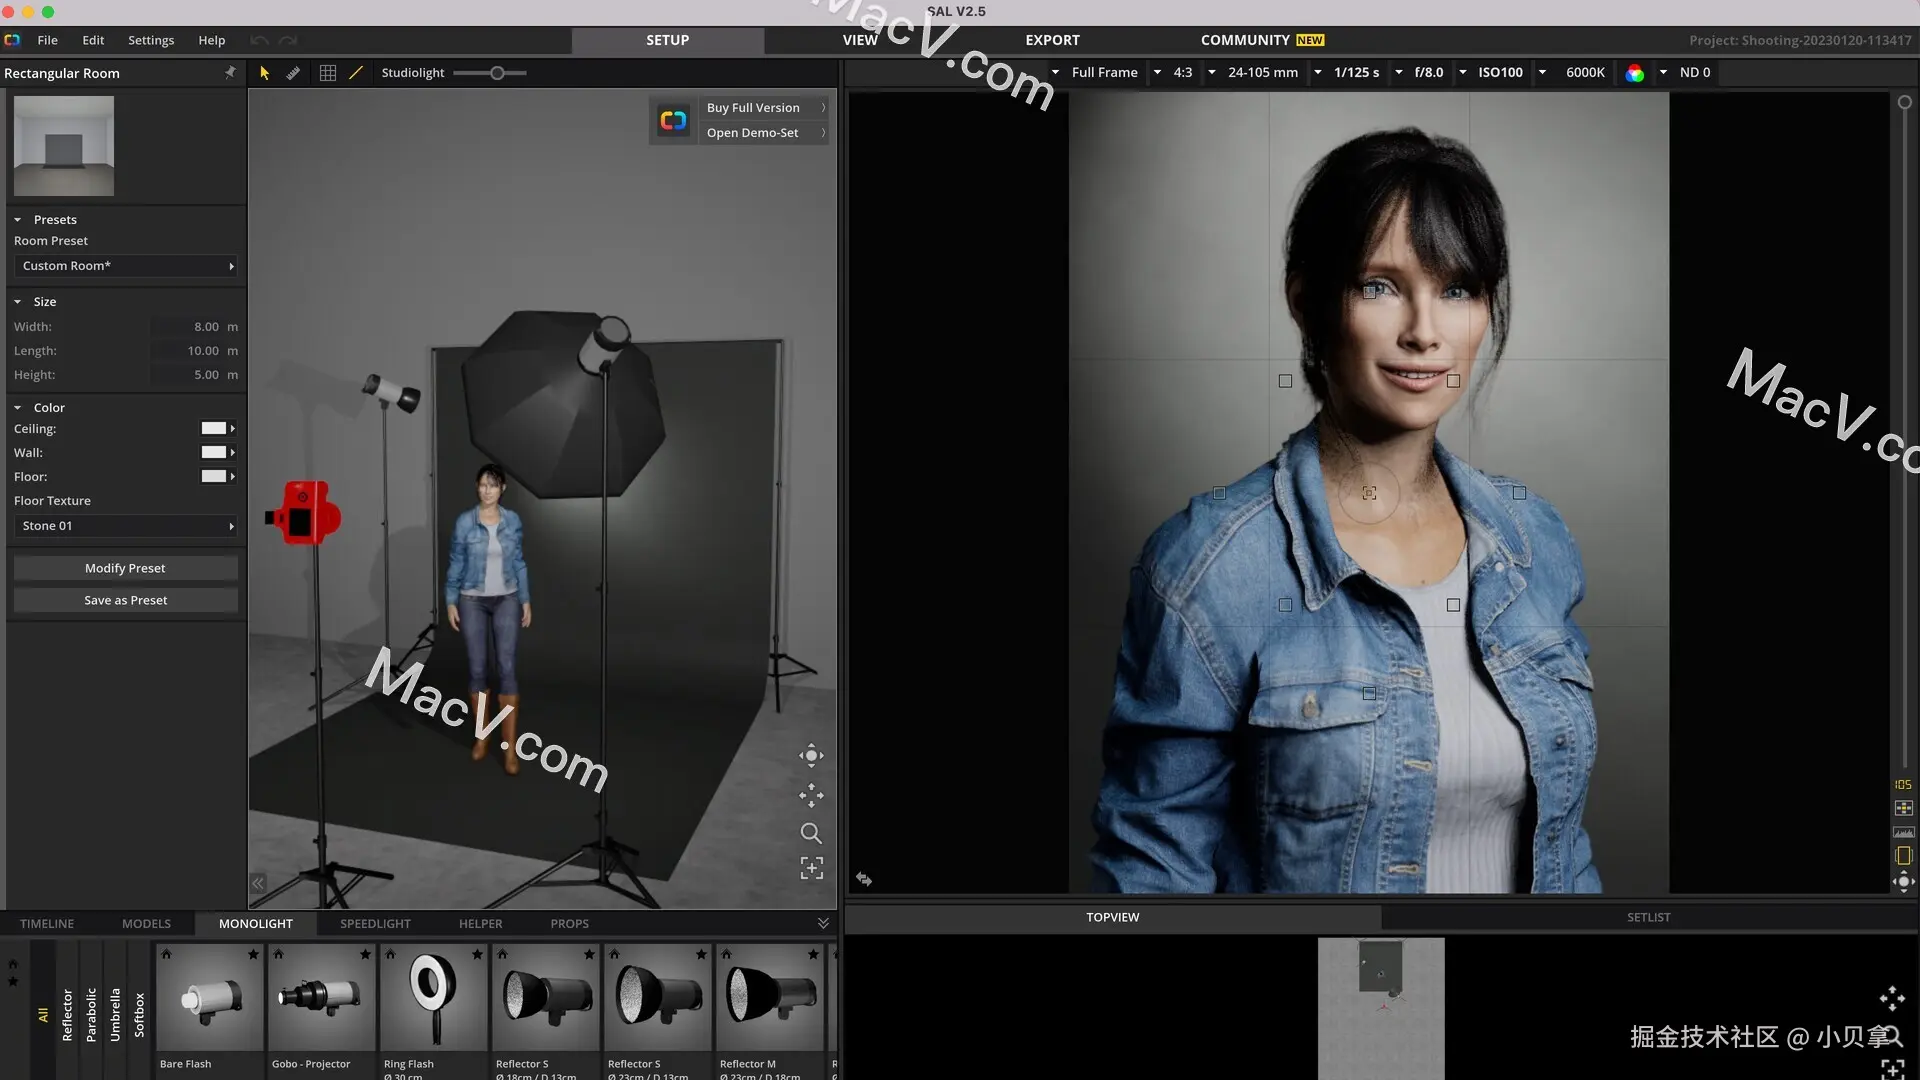Viewport: 1920px width, 1080px height.
Task: Toggle the grid overlay icon in toolbar
Action: (x=327, y=73)
